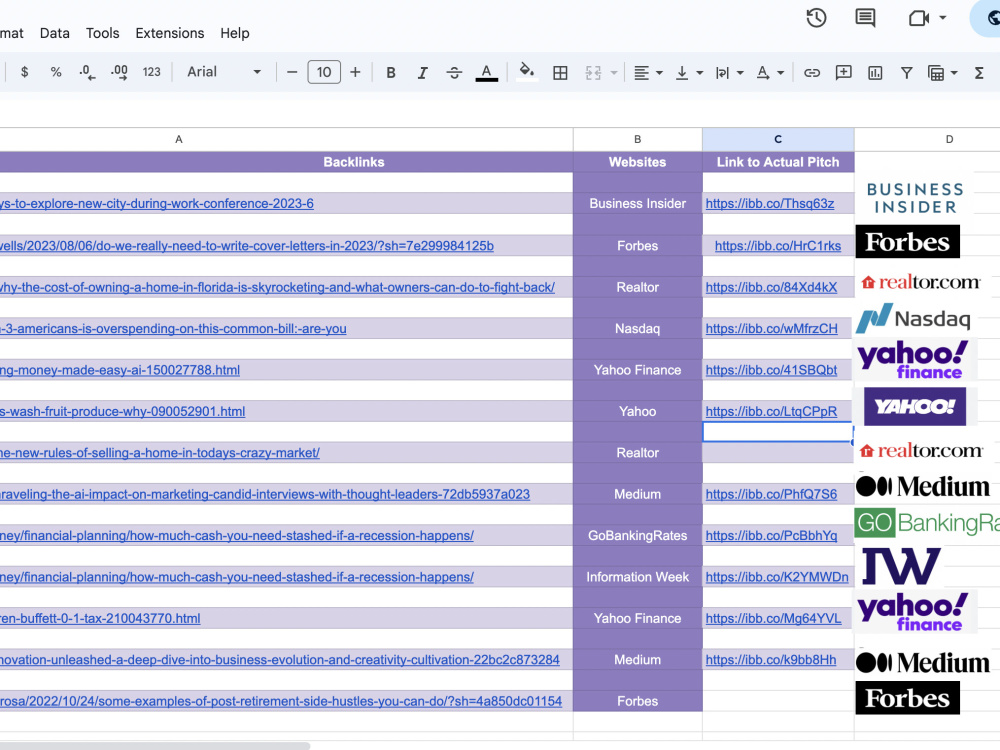Image resolution: width=1000 pixels, height=750 pixels.
Task: Open the Information Week link K2YMWDn
Action: pos(777,577)
